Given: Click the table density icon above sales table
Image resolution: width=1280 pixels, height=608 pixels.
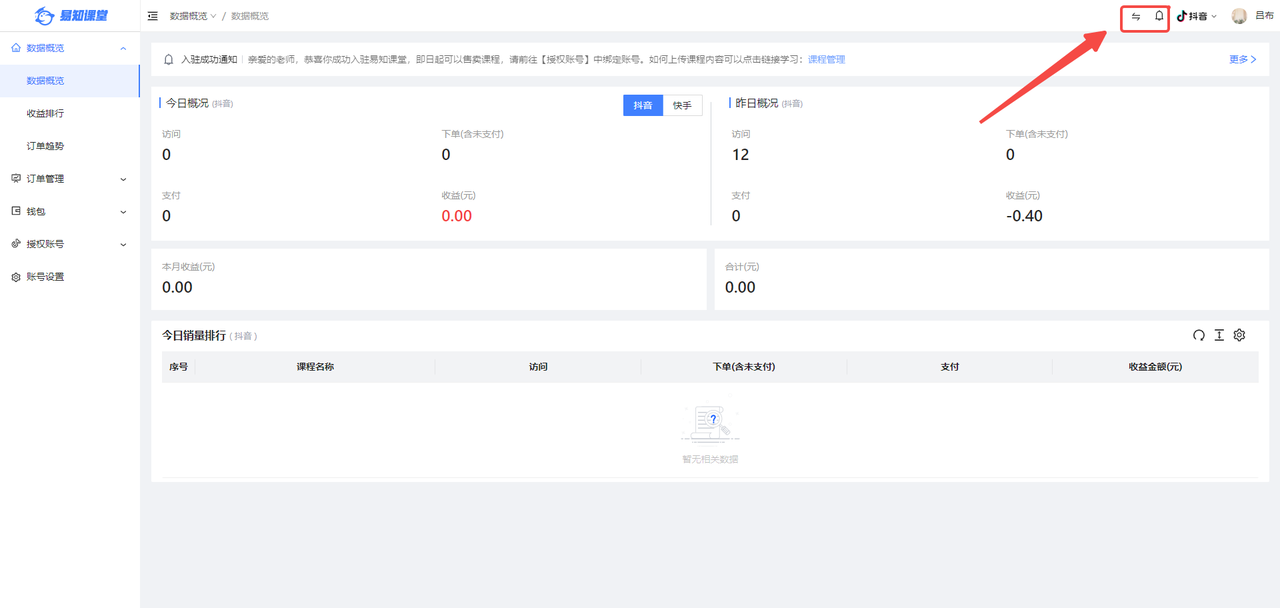Looking at the screenshot, I should coord(1219,335).
